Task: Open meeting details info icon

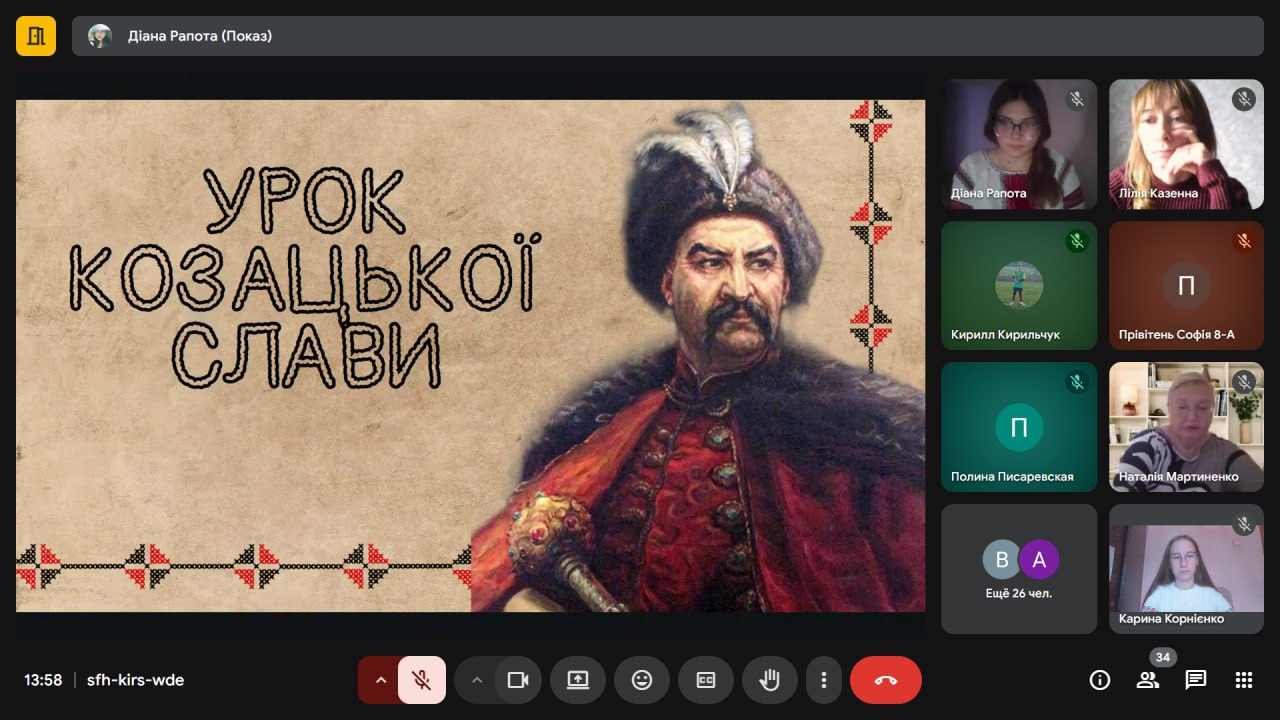Action: click(1100, 680)
